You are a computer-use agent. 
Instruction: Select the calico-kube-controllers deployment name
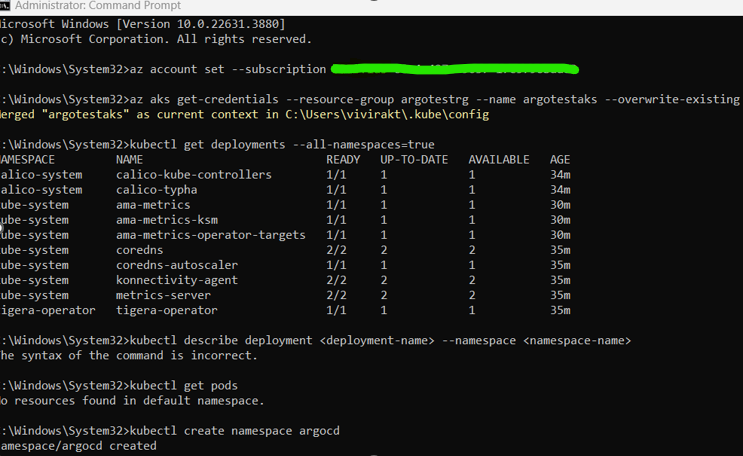193,175
